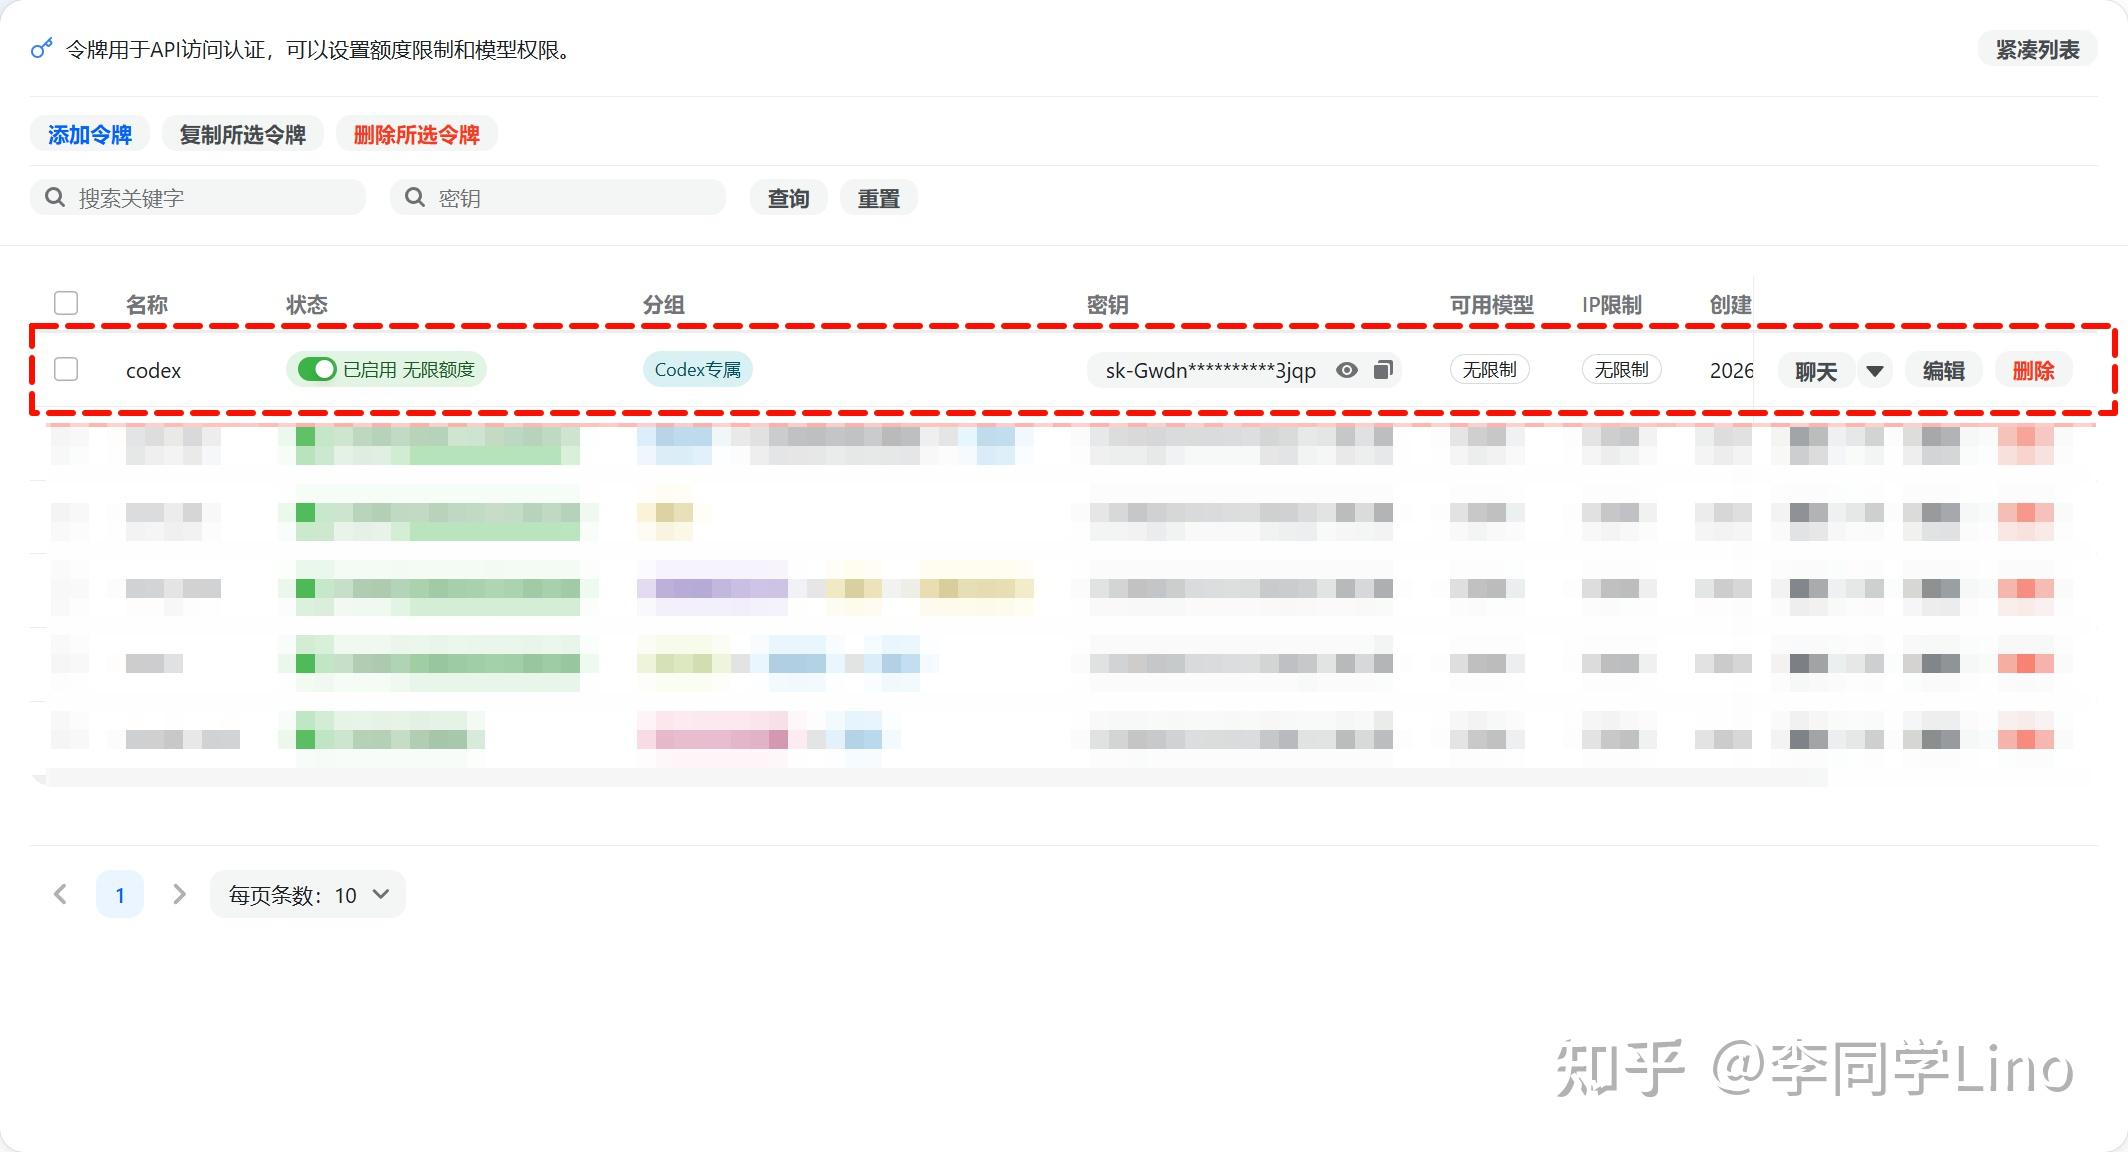Select page 1 in pagination

coord(120,894)
